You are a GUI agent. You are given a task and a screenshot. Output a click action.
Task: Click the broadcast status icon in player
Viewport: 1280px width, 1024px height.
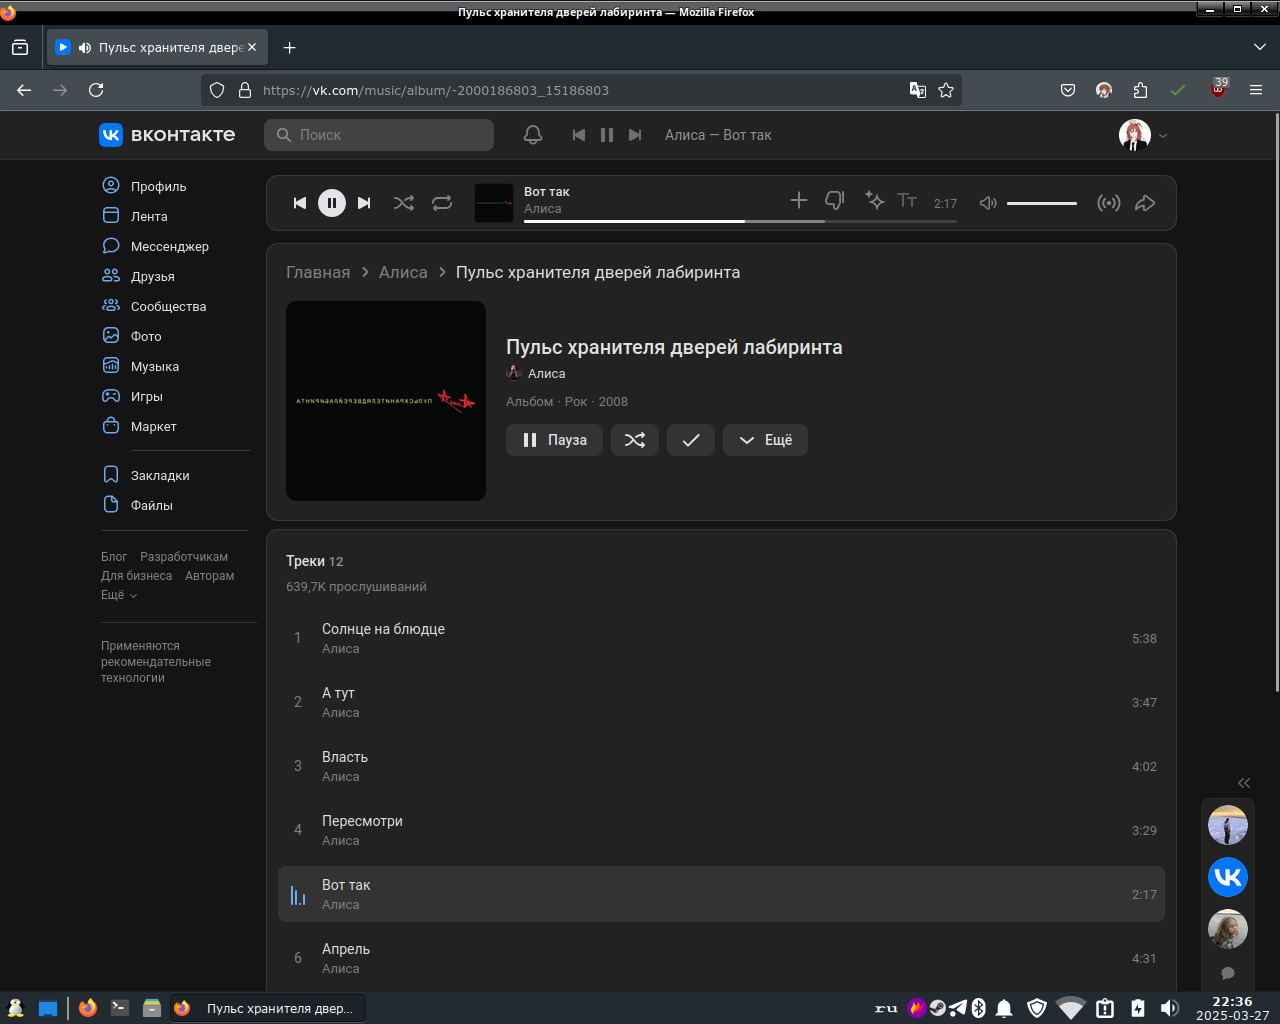pos(1108,203)
